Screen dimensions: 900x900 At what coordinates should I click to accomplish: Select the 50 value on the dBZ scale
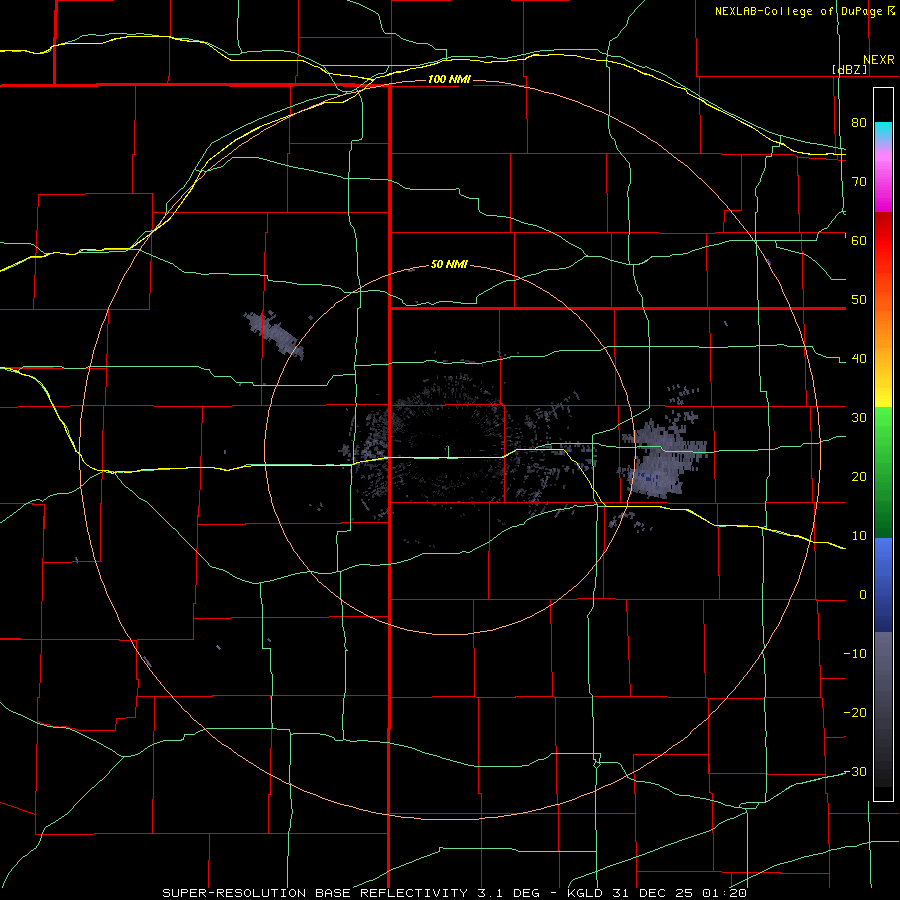859,300
